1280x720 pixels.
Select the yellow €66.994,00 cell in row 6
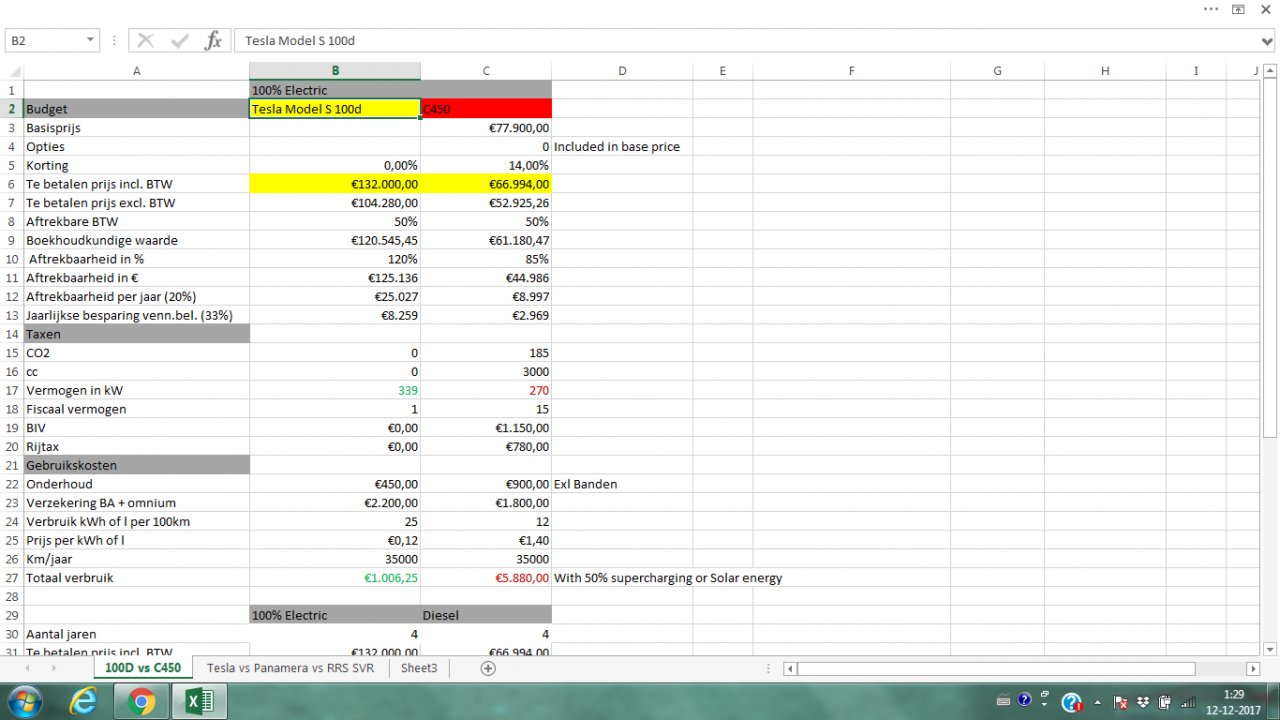coord(486,184)
